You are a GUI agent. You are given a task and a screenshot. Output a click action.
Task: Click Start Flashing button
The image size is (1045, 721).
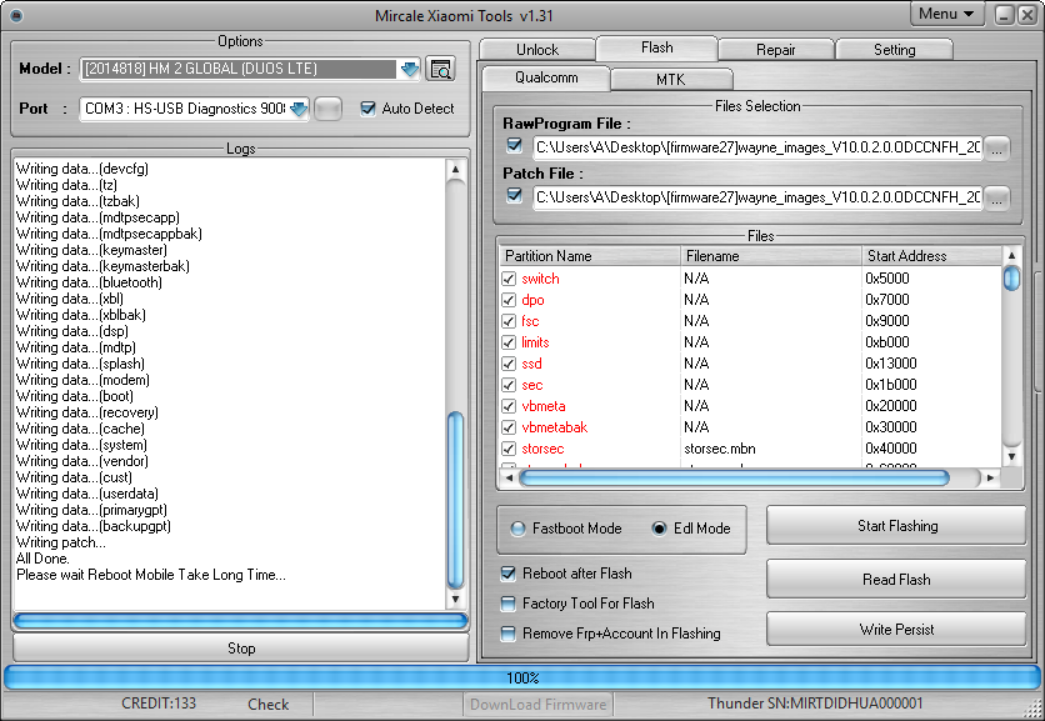tap(897, 526)
